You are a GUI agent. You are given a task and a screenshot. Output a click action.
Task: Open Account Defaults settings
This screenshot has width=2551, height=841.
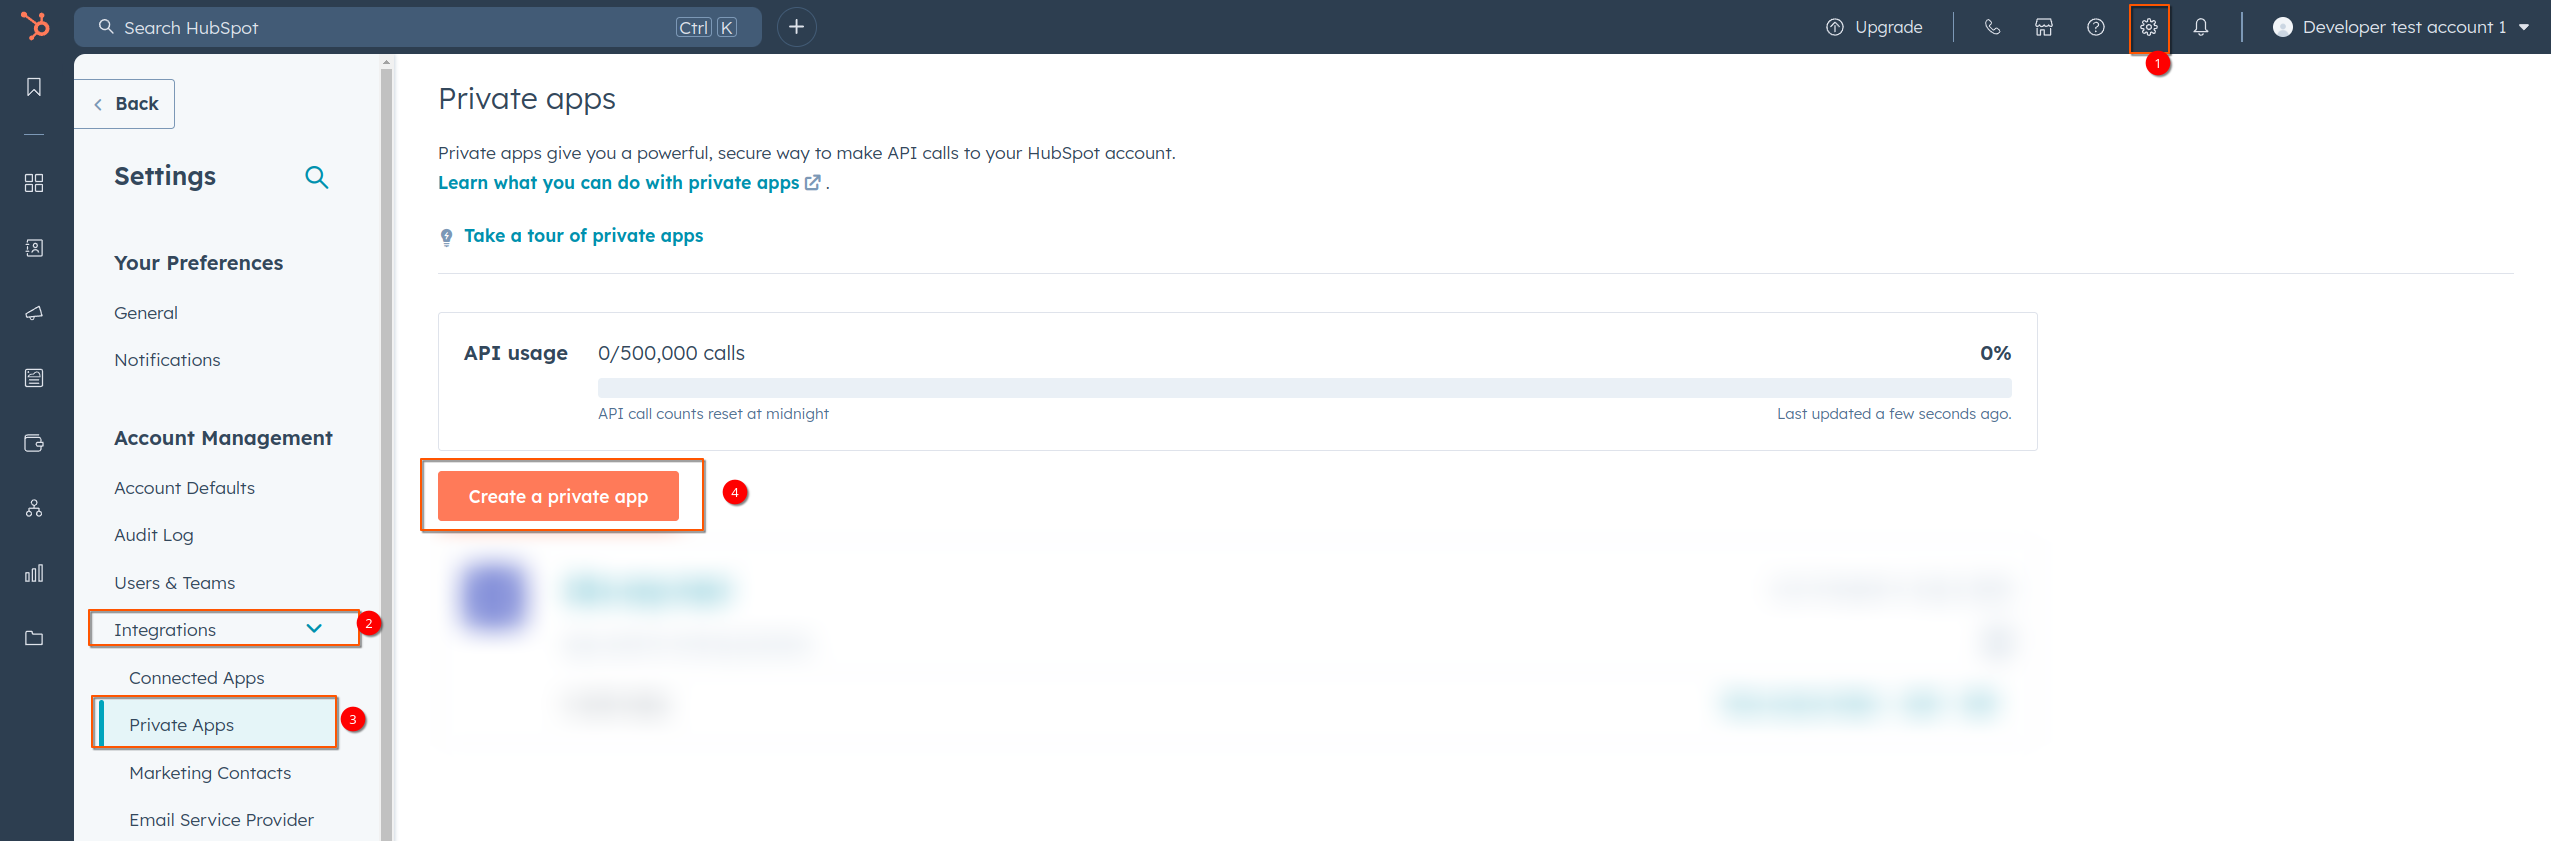(184, 488)
